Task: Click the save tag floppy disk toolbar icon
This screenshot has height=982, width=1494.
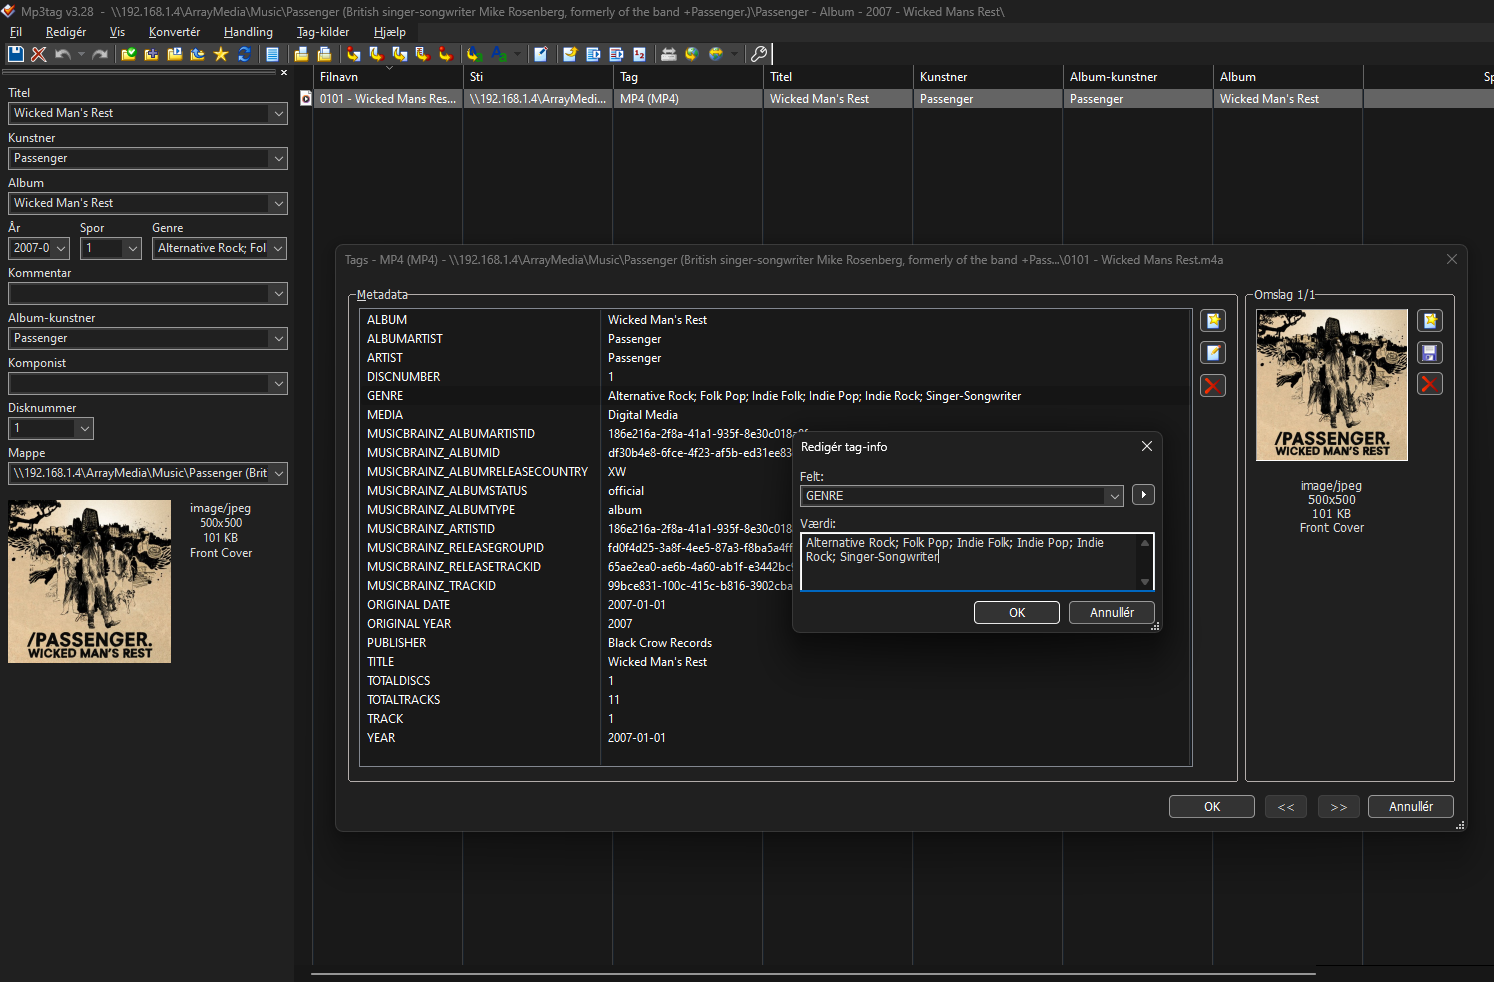Action: pyautogui.click(x=16, y=54)
